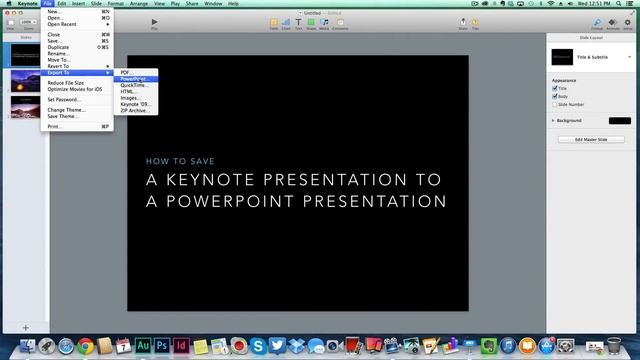
Task: Select Duplicate from the File menu
Action: click(77, 47)
